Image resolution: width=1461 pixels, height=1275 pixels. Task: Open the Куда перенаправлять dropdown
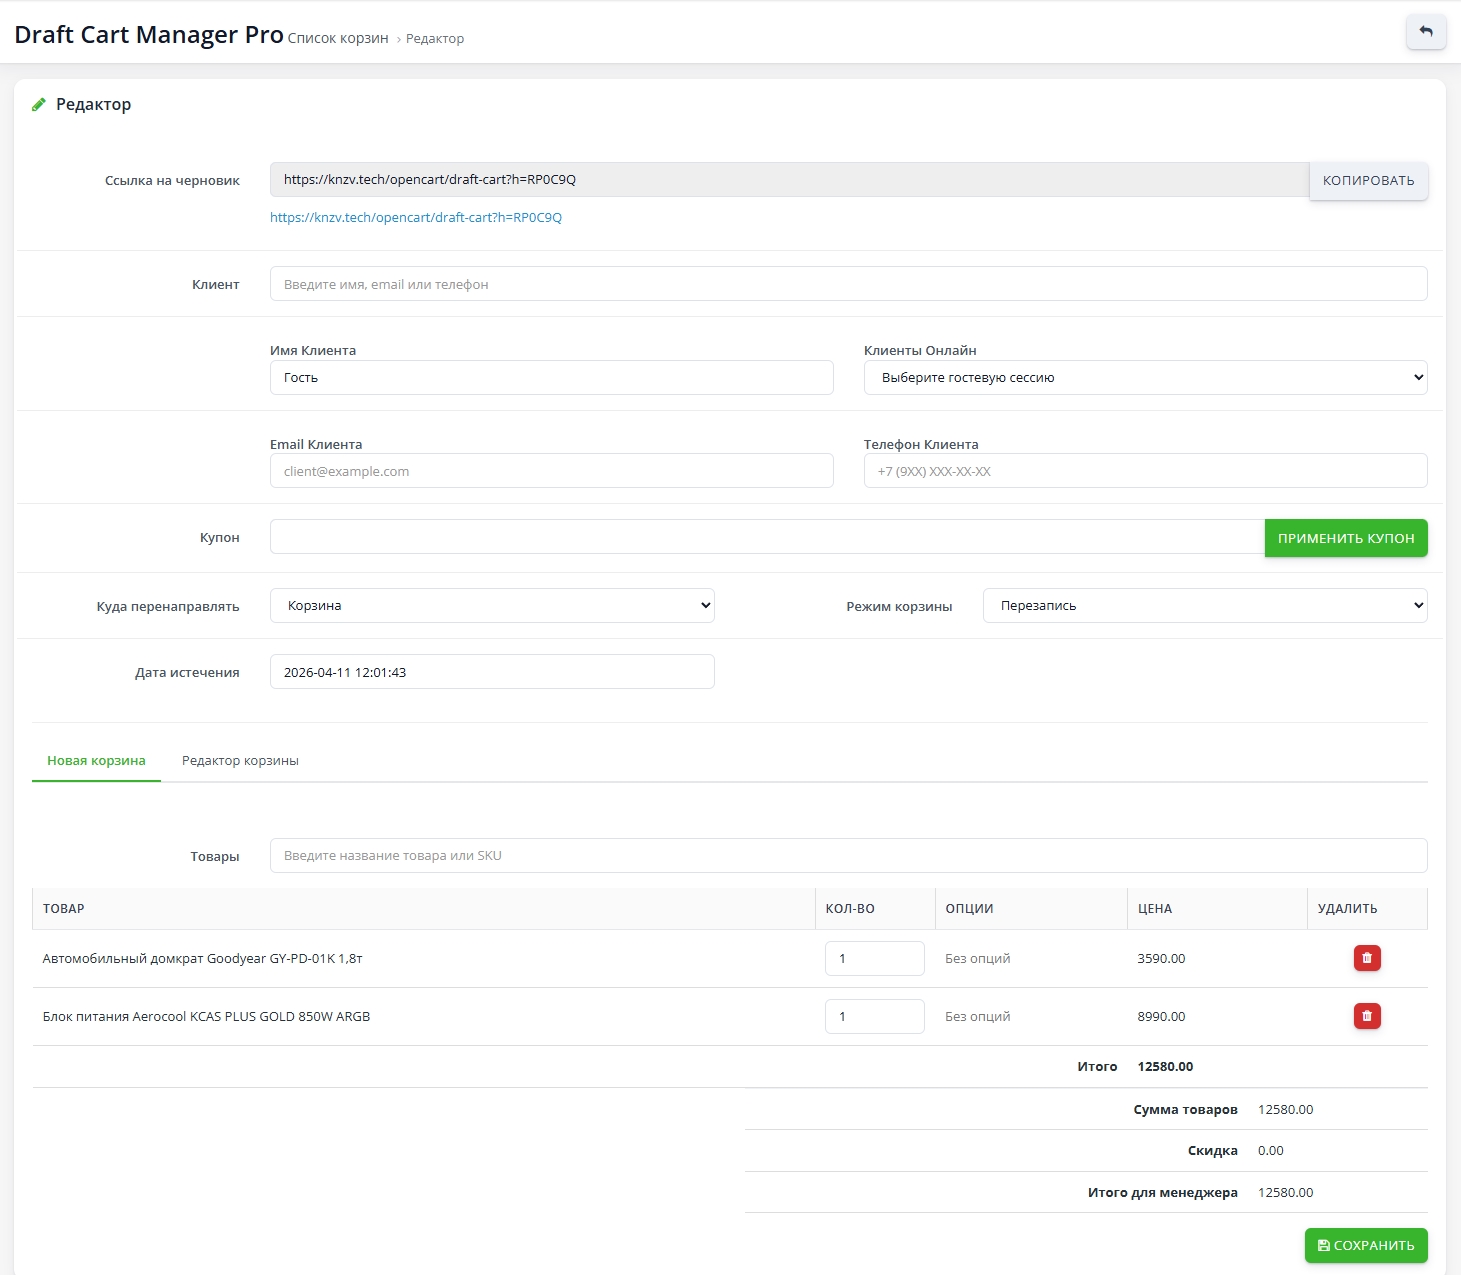pyautogui.click(x=492, y=605)
